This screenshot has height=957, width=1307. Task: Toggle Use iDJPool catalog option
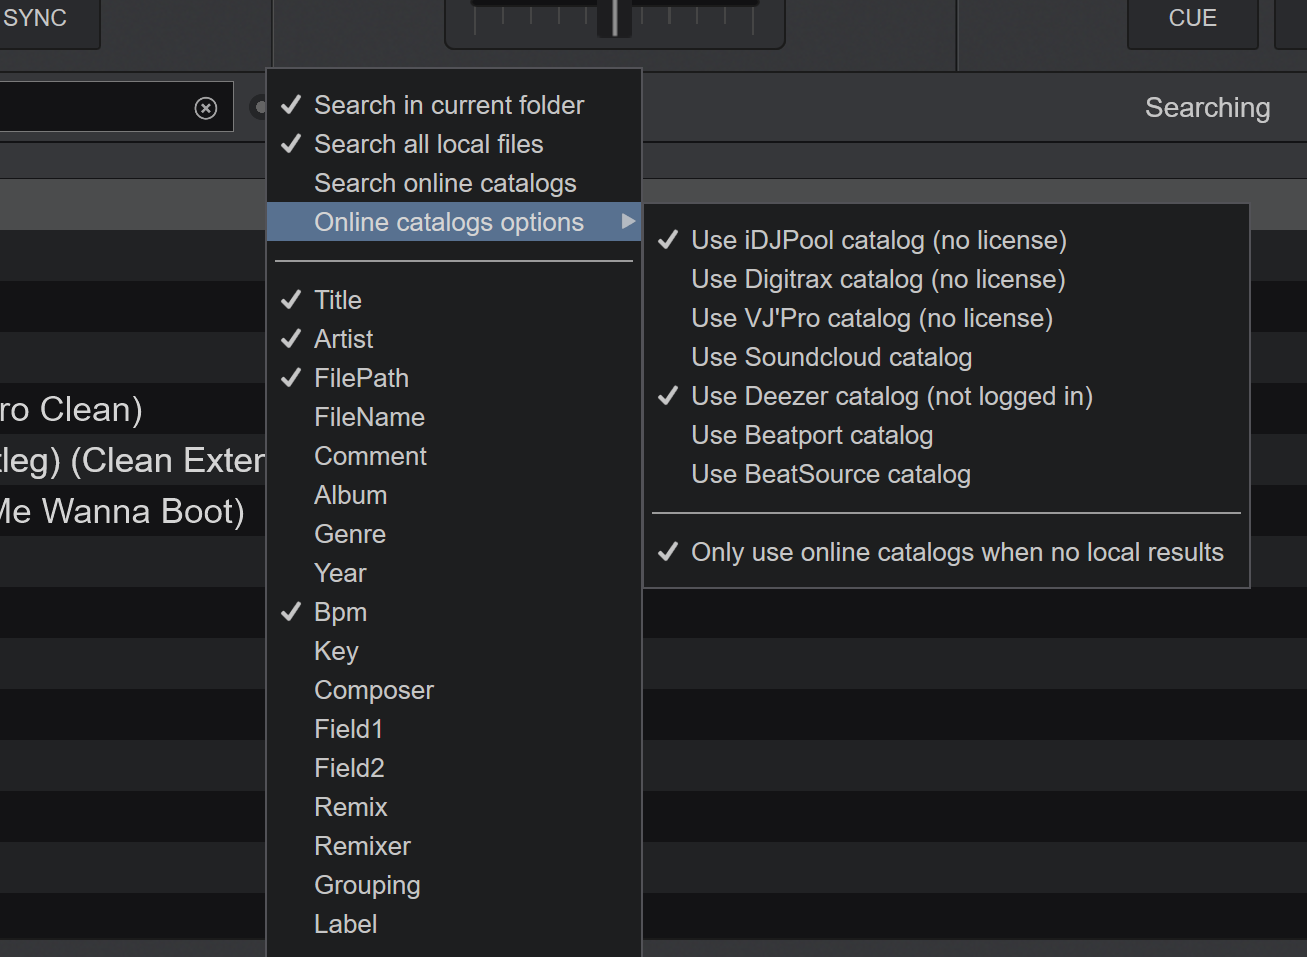[x=946, y=240]
